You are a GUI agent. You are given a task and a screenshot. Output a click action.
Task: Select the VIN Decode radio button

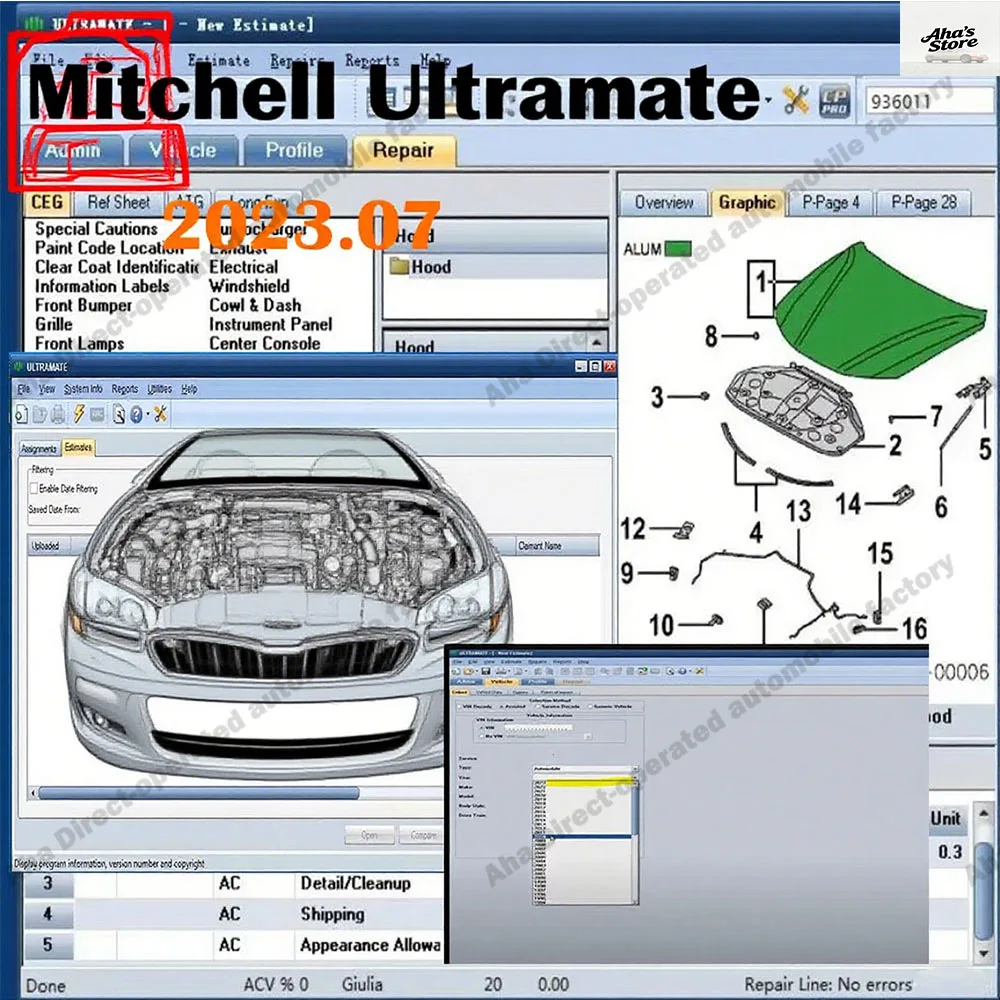460,707
